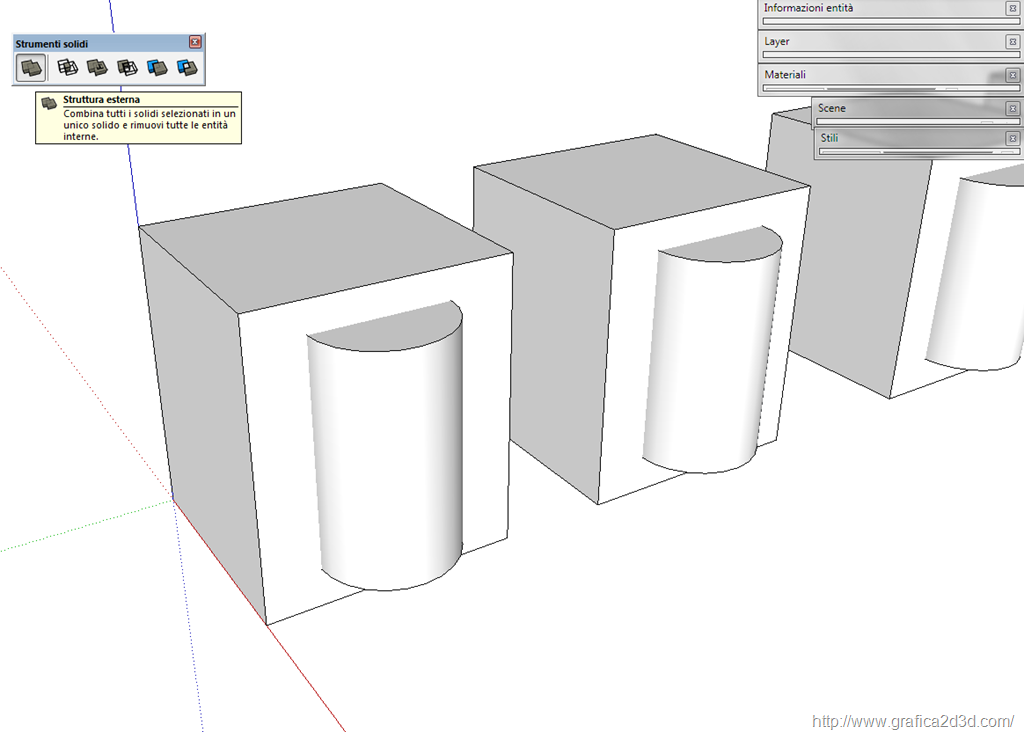Image resolution: width=1024 pixels, height=732 pixels.
Task: Close the Materiali panel
Action: coord(1012,75)
